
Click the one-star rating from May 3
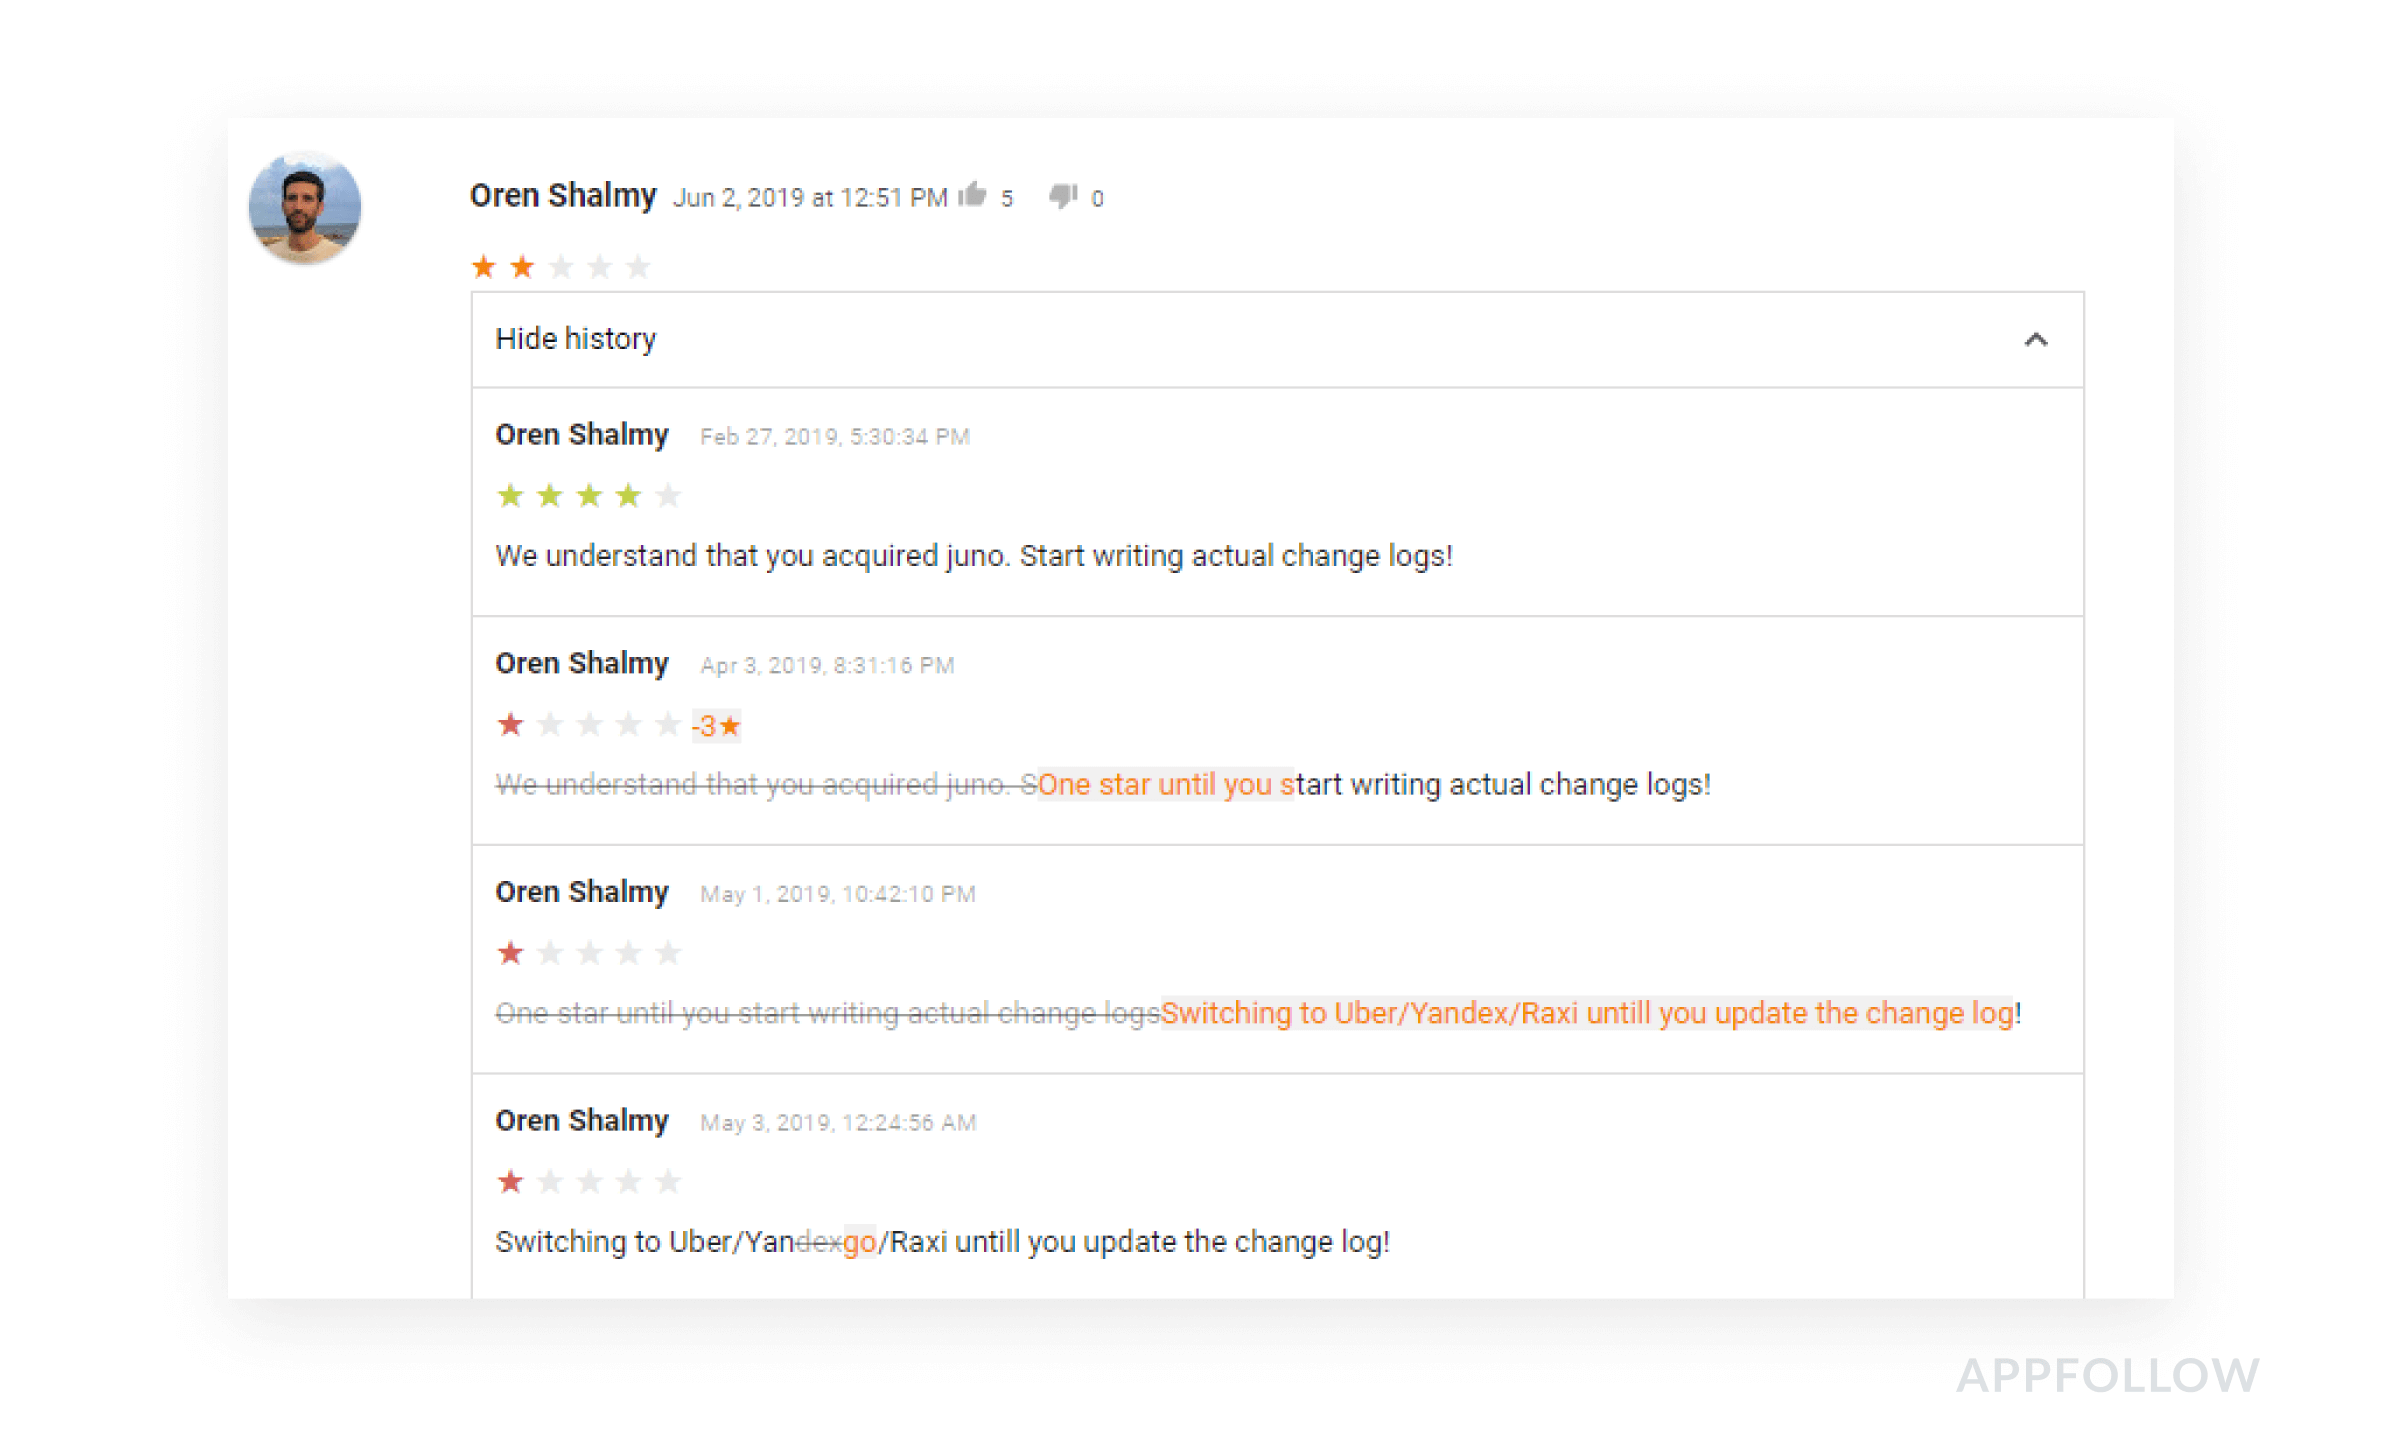tap(588, 1182)
